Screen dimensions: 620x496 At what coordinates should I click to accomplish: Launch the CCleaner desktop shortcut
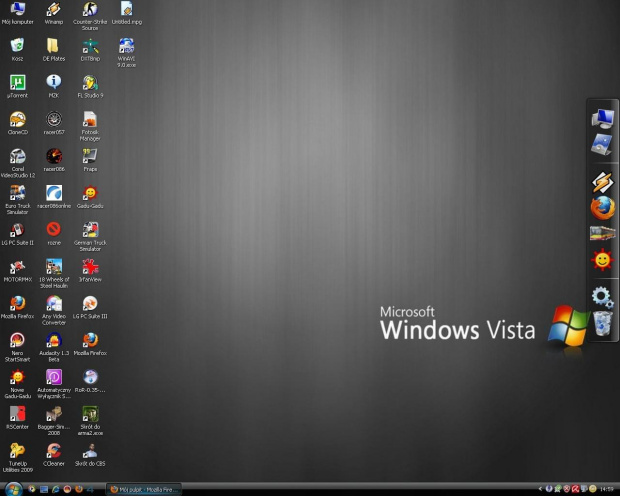point(54,454)
